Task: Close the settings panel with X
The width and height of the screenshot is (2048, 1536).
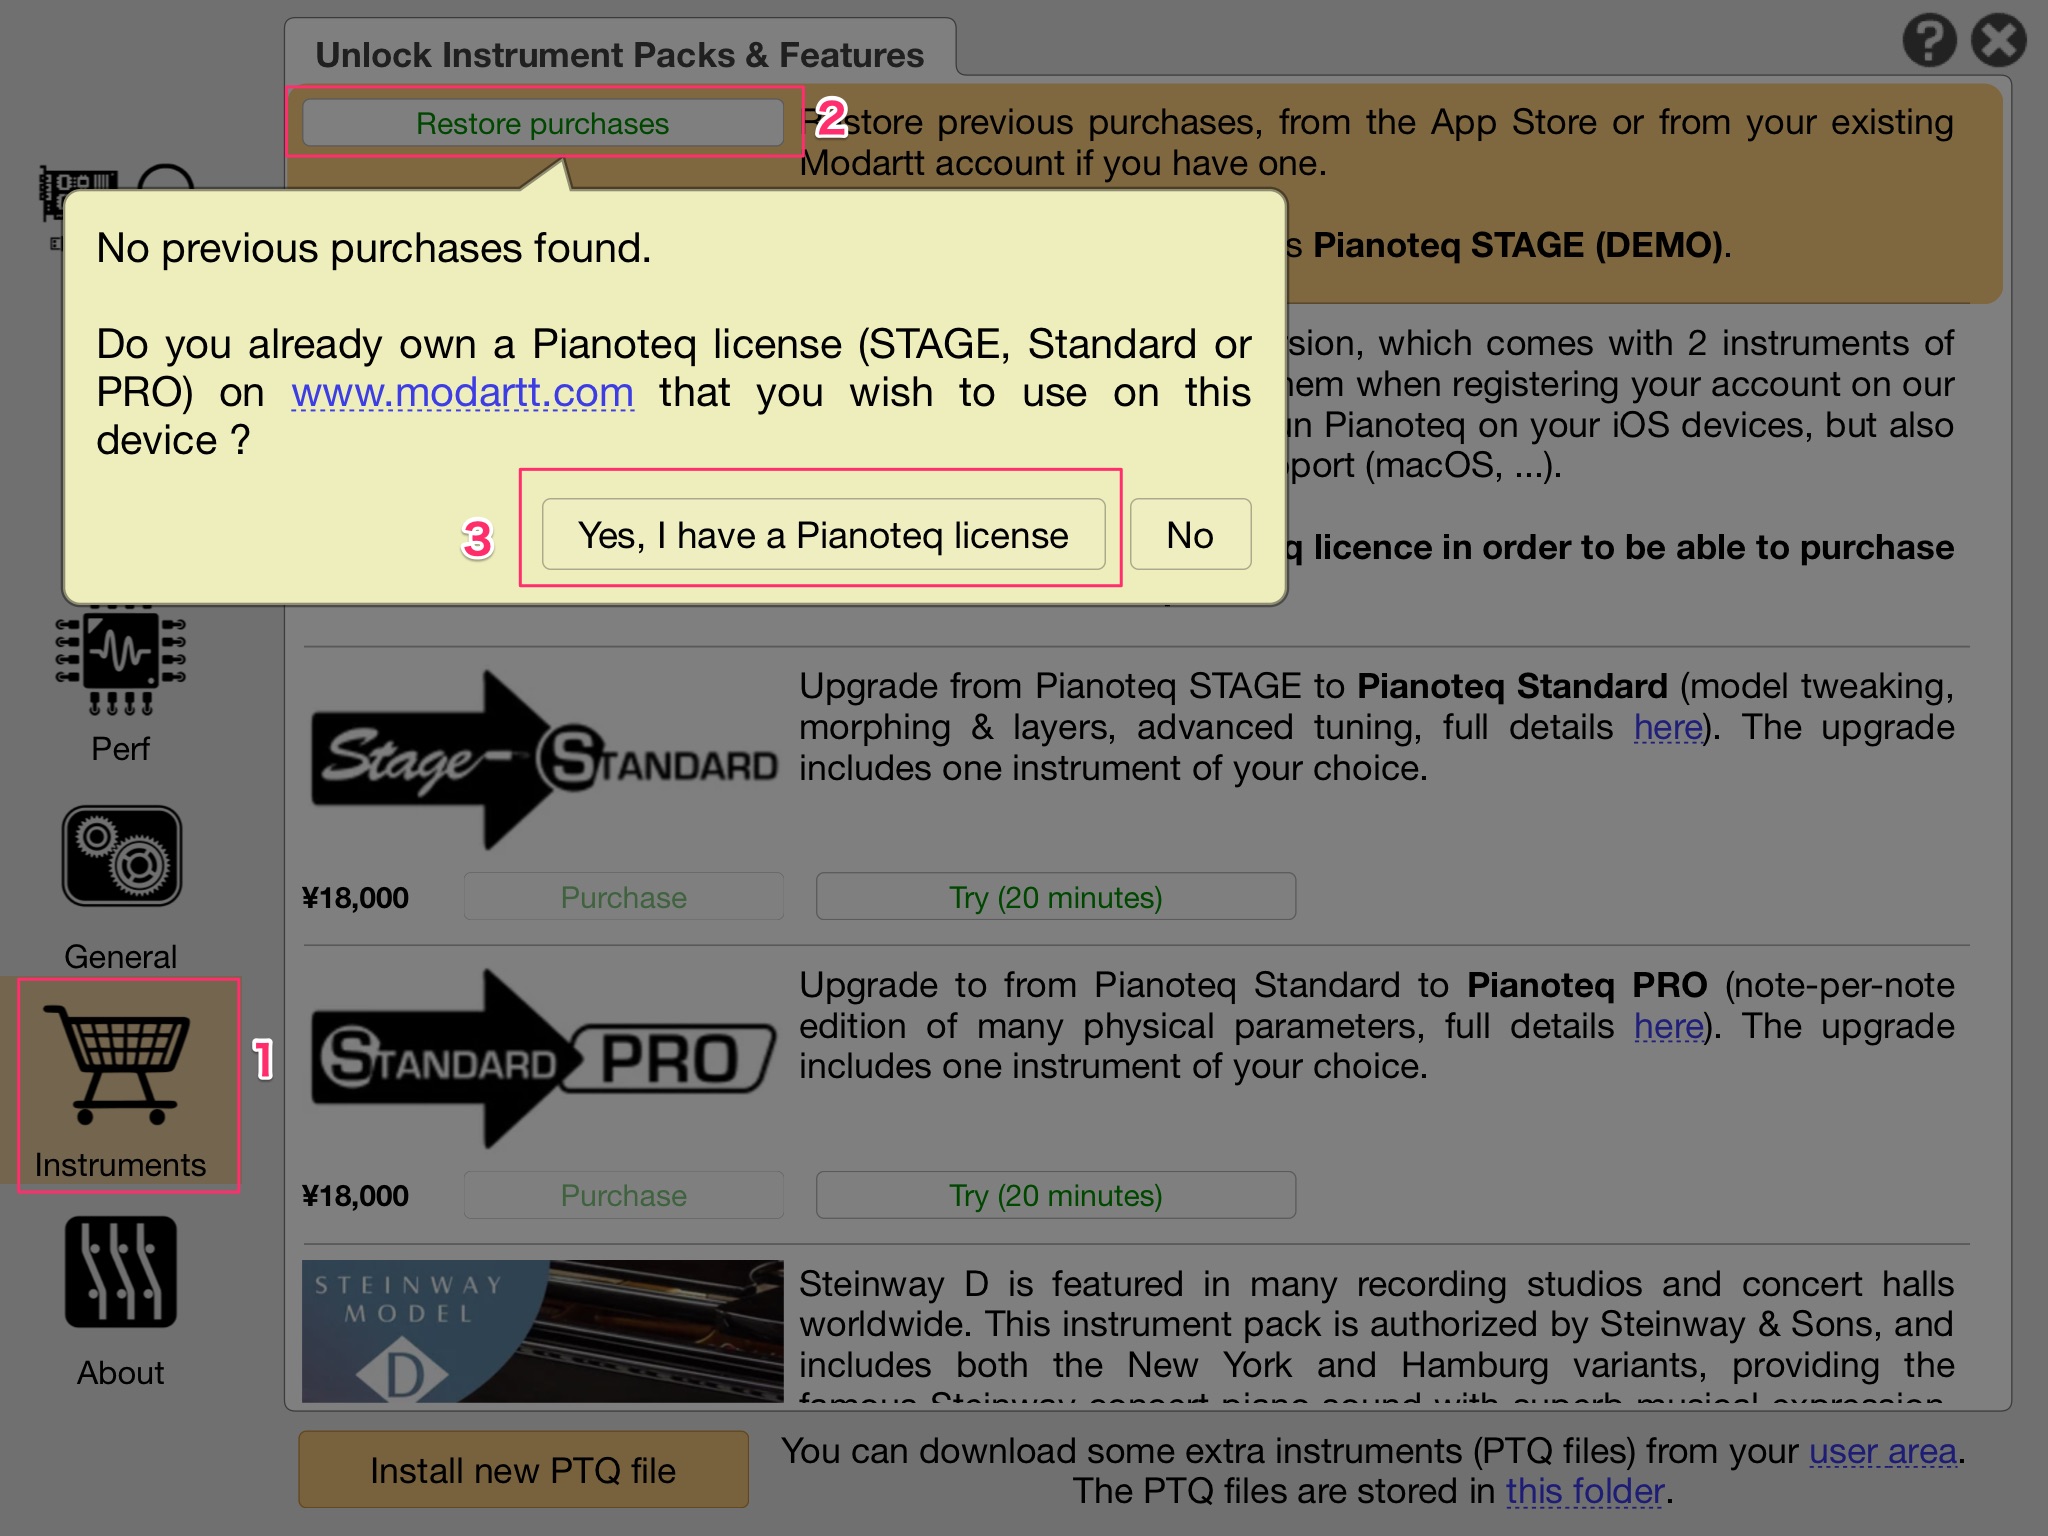Action: [x=1999, y=42]
